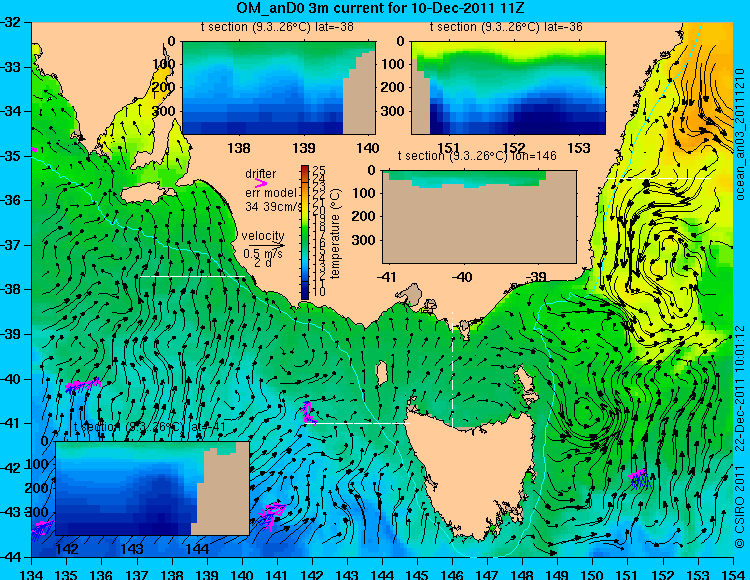Click the 134 longitude label on the bottom axis
The width and height of the screenshot is (750, 580).
click(32, 574)
